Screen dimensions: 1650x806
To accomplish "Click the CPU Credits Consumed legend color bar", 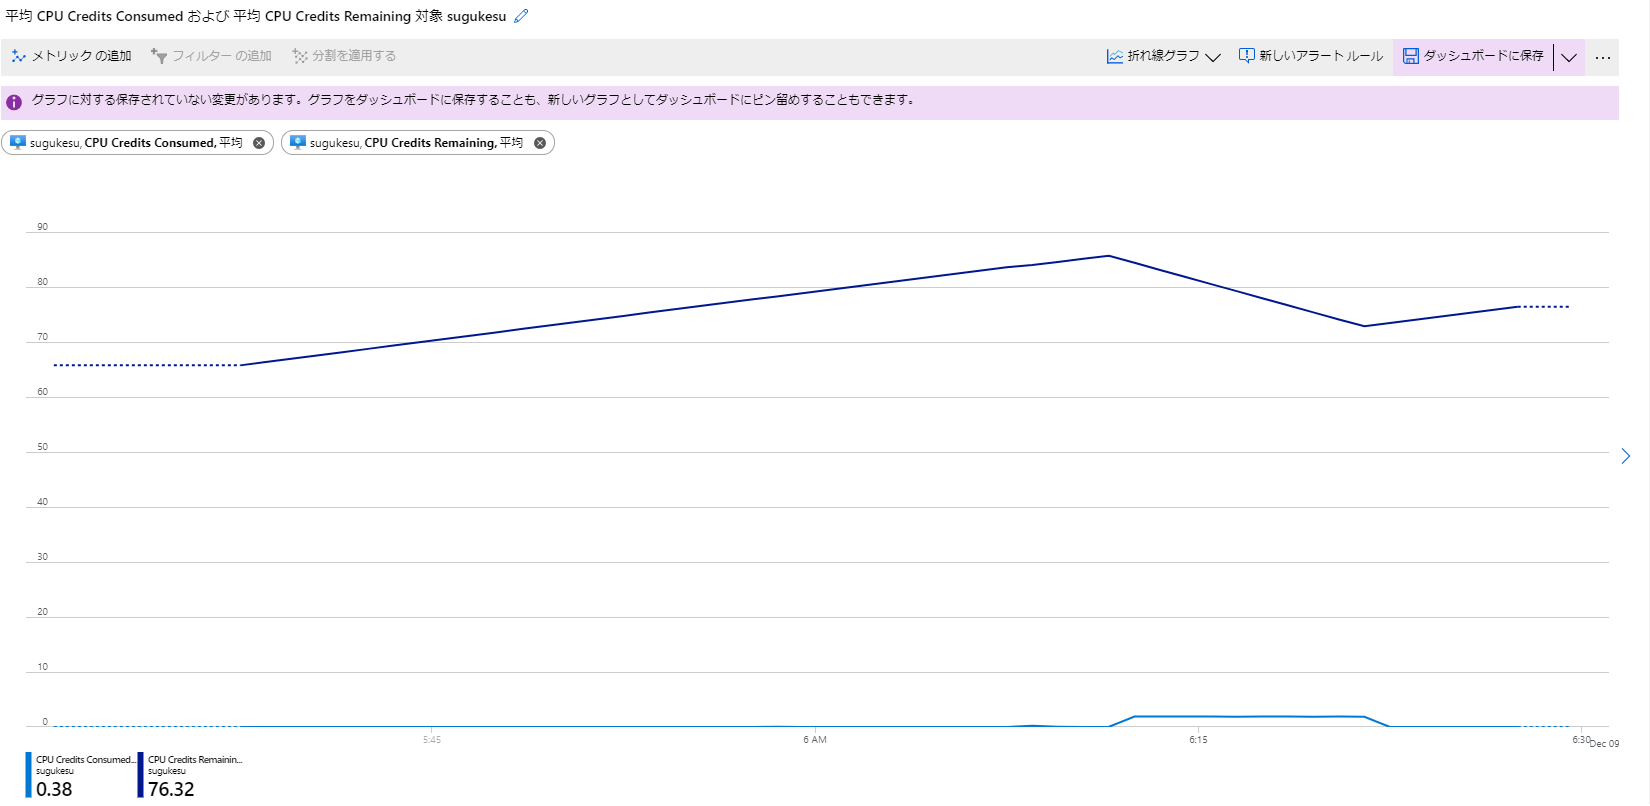I will tap(29, 774).
